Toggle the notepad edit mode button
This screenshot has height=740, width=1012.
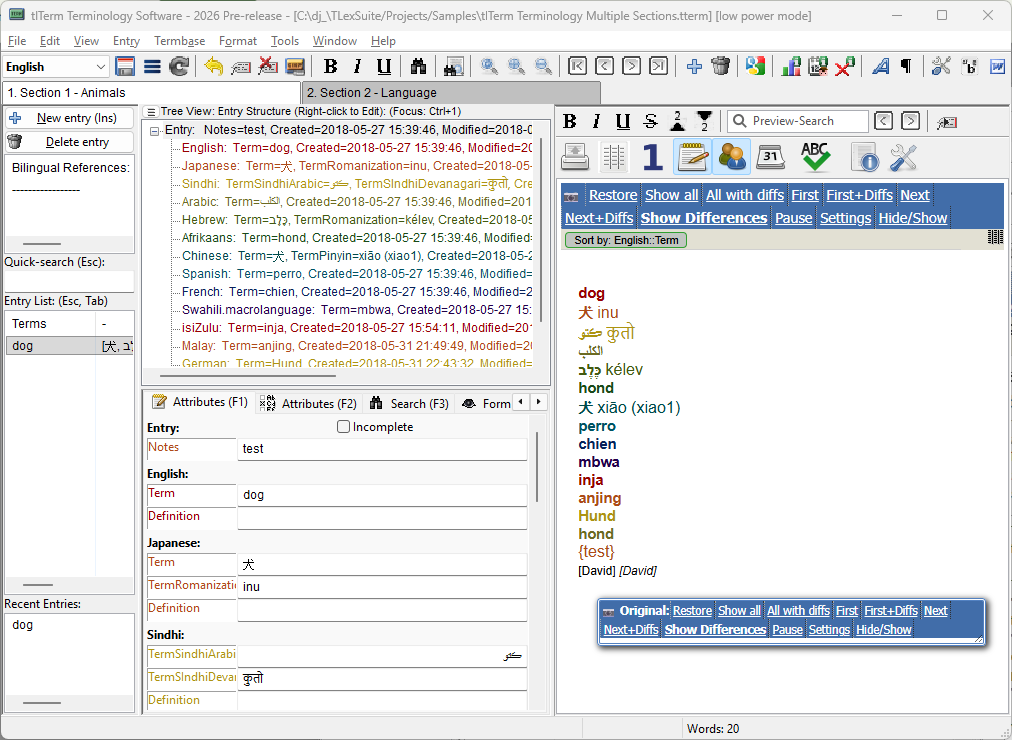[693, 157]
